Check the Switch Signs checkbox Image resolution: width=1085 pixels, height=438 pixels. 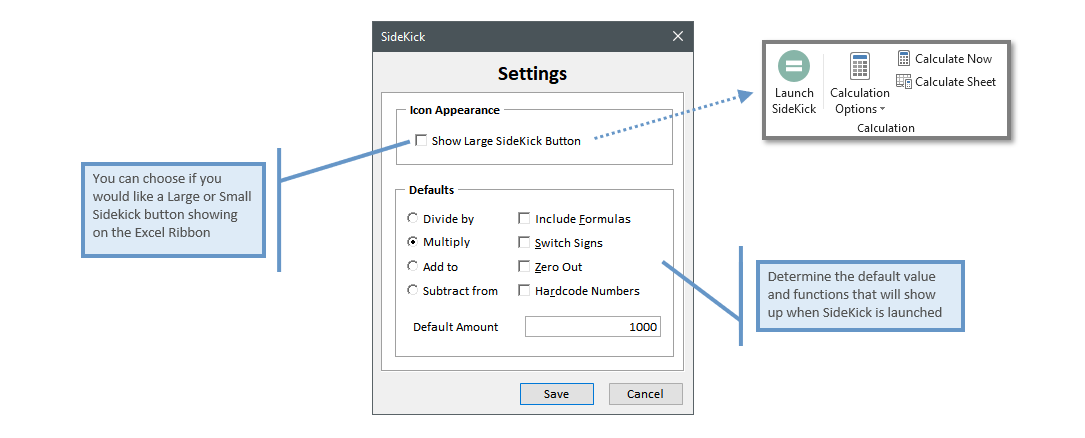pos(524,243)
